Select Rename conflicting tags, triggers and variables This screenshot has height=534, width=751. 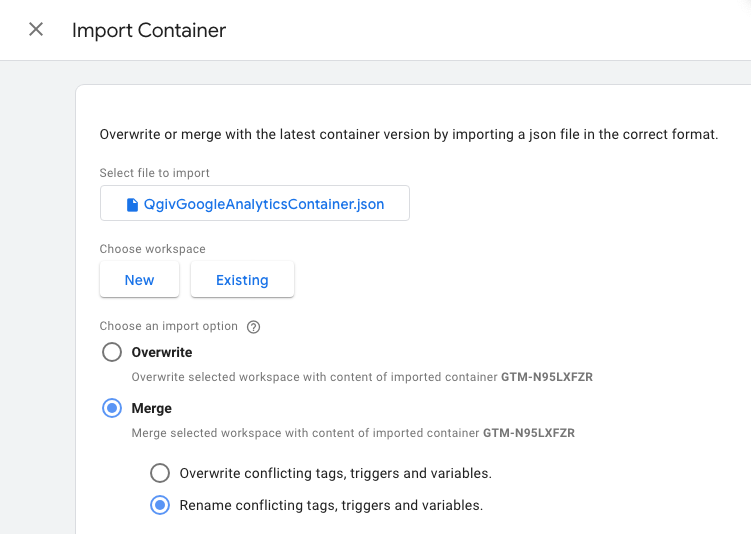pyautogui.click(x=160, y=505)
